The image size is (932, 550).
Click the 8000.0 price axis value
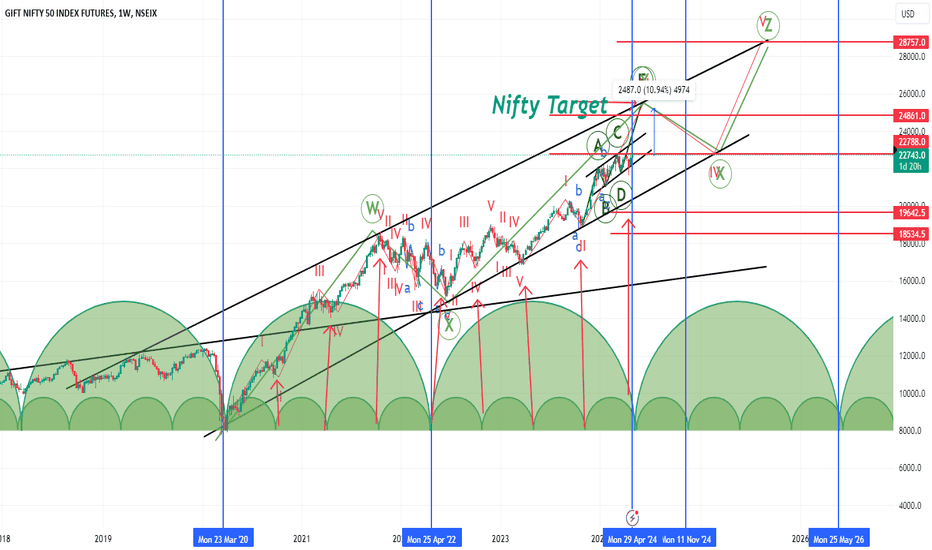(x=912, y=430)
